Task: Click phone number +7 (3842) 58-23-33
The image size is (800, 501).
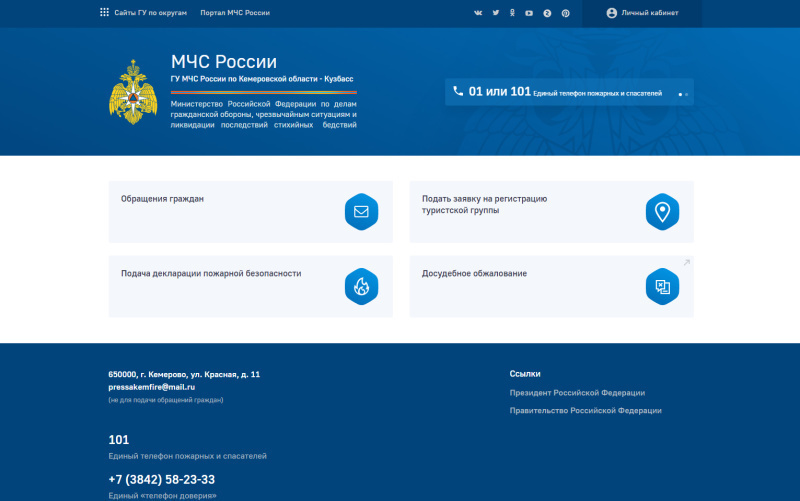Action: click(x=162, y=480)
